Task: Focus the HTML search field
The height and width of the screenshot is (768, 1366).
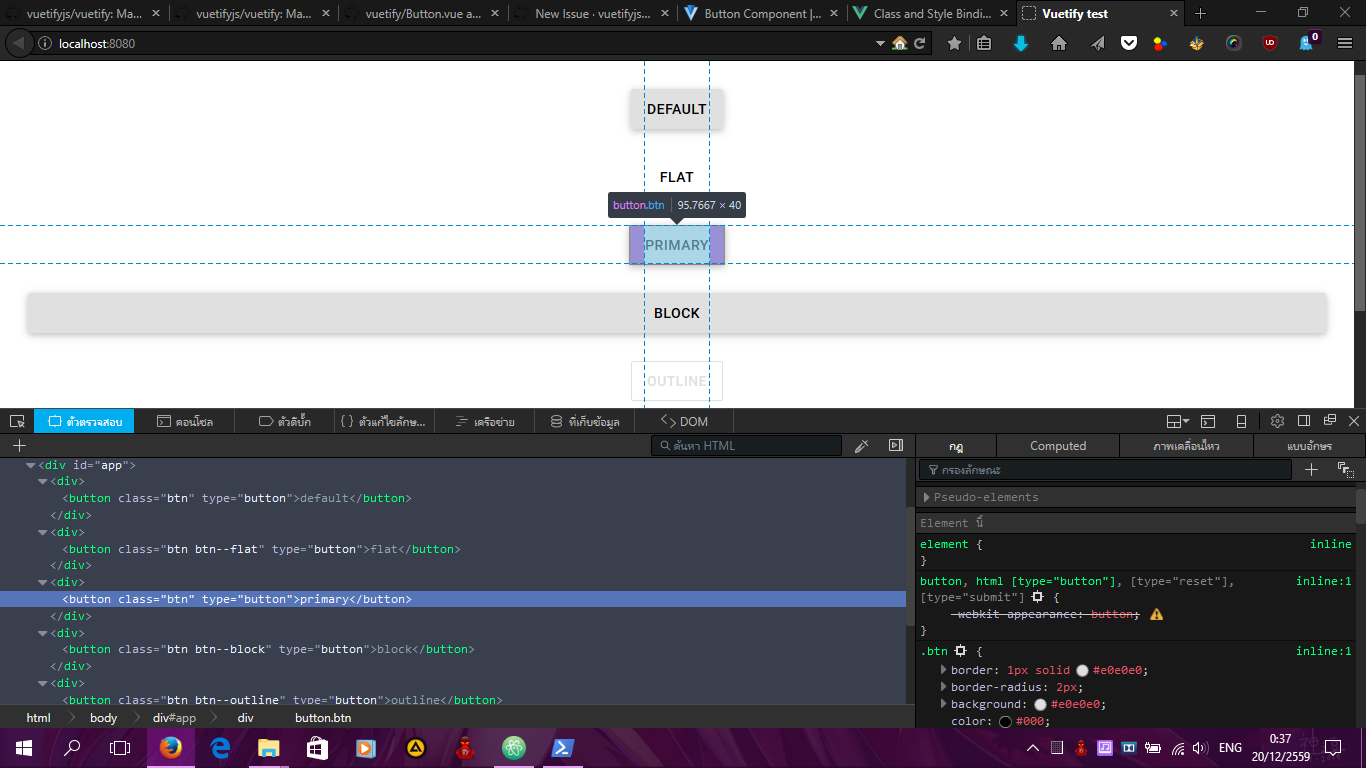Action: 747,445
